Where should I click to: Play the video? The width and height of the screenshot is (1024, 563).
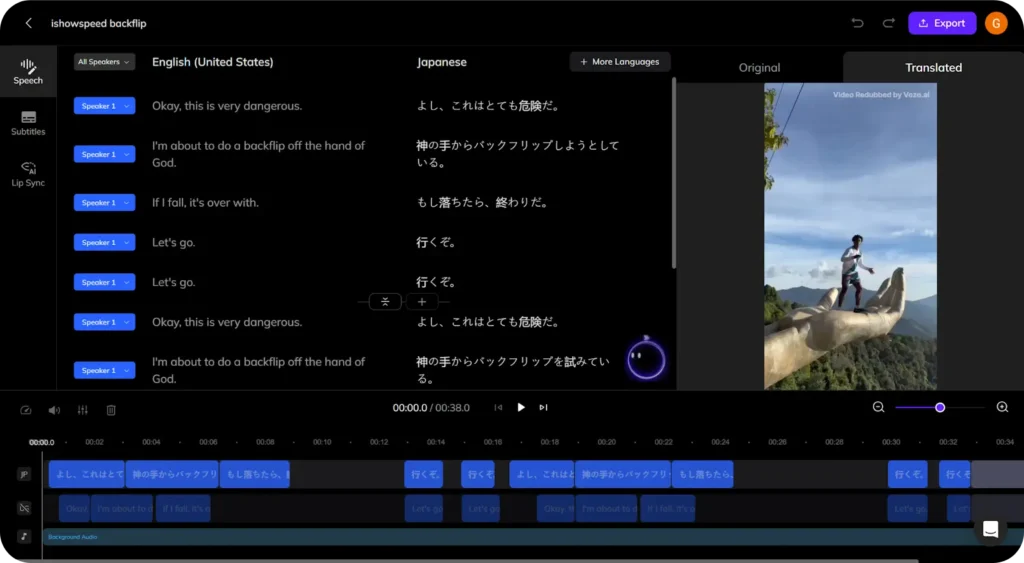pyautogui.click(x=520, y=408)
